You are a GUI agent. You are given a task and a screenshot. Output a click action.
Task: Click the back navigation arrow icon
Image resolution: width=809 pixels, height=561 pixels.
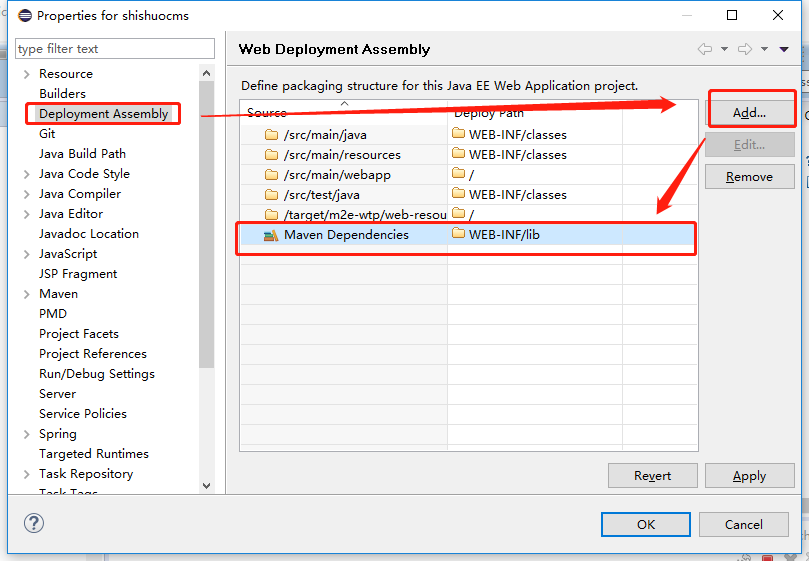(705, 49)
